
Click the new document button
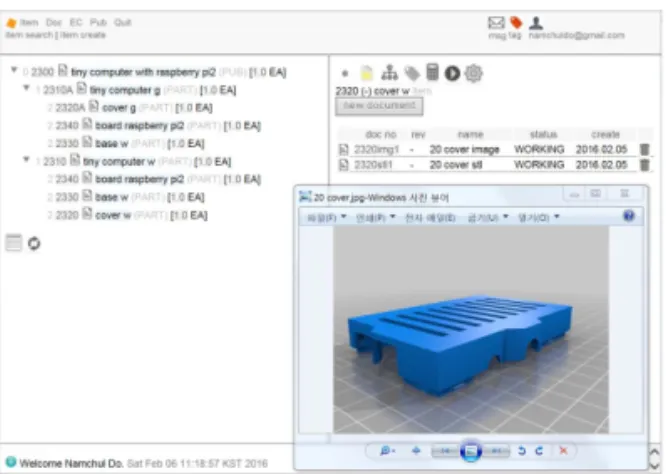click(379, 106)
